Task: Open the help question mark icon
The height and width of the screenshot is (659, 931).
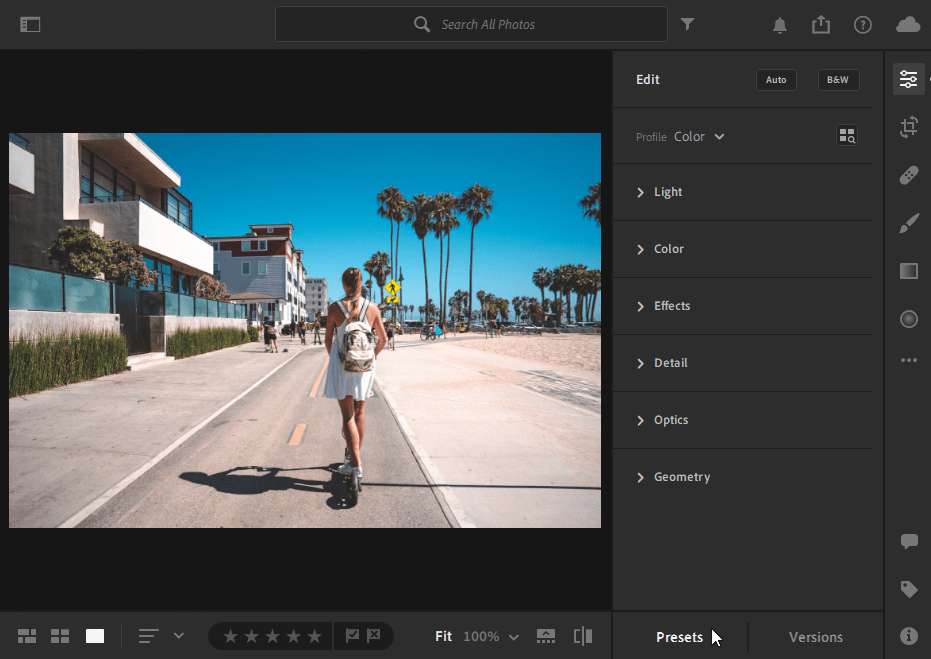Action: click(x=862, y=25)
